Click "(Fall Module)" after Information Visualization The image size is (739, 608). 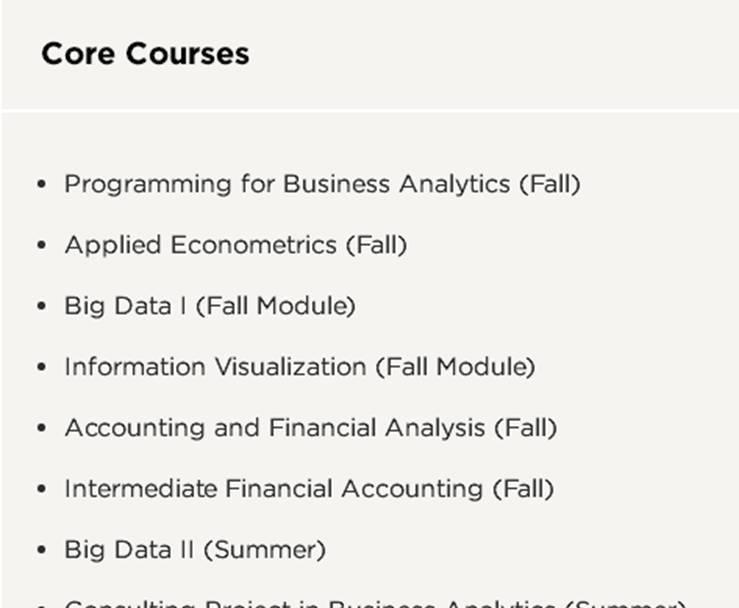455,367
